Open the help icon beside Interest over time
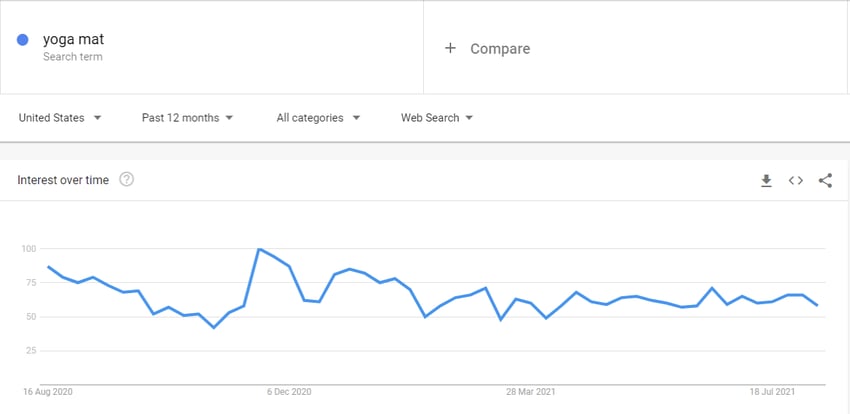 tap(126, 179)
